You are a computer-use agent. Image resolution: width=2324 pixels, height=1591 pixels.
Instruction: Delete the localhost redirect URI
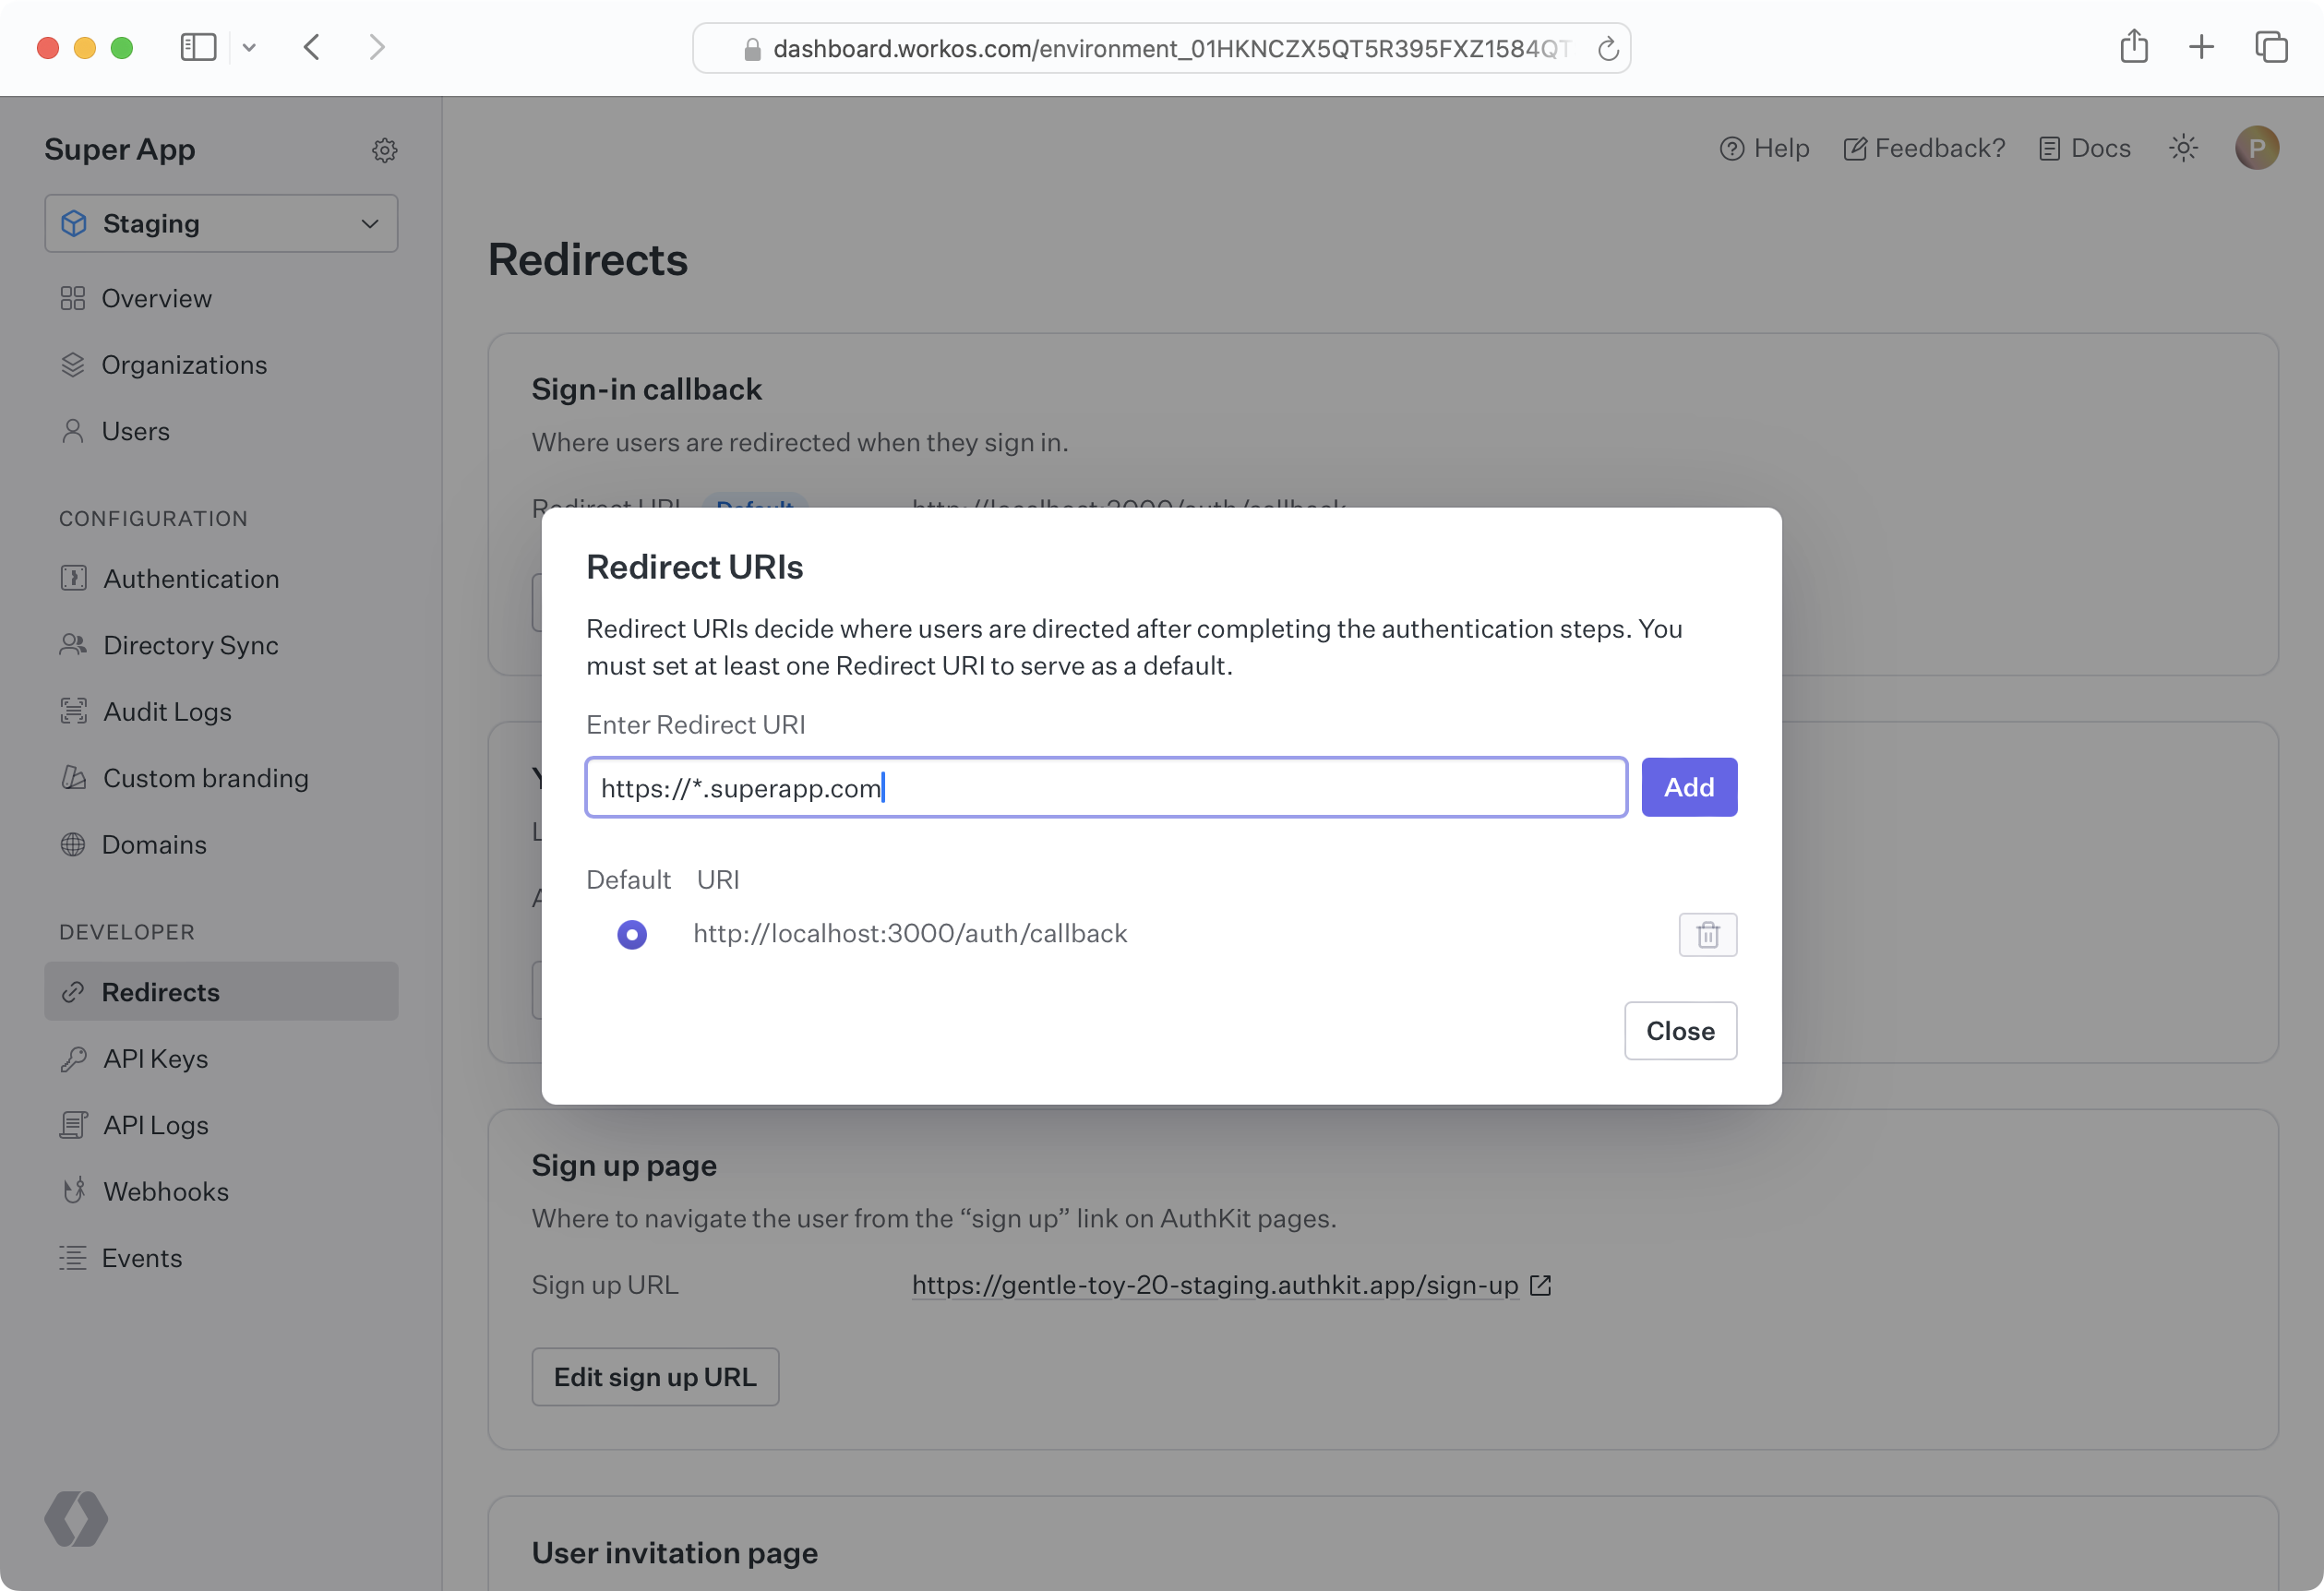click(x=1707, y=934)
